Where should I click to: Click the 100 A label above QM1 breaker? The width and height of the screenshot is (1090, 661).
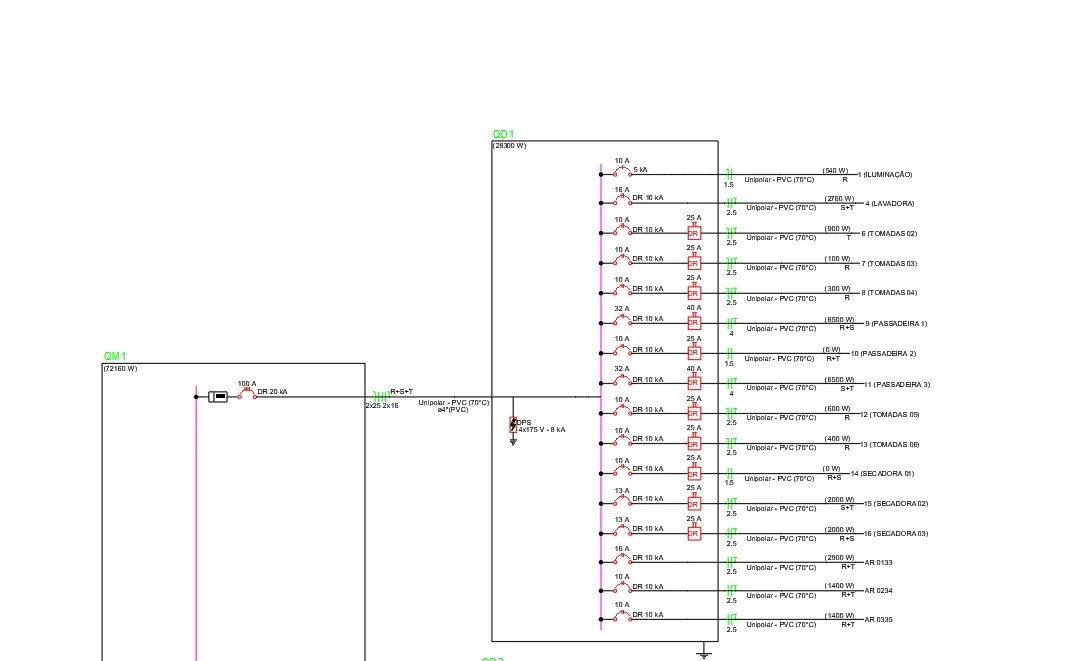(x=247, y=384)
